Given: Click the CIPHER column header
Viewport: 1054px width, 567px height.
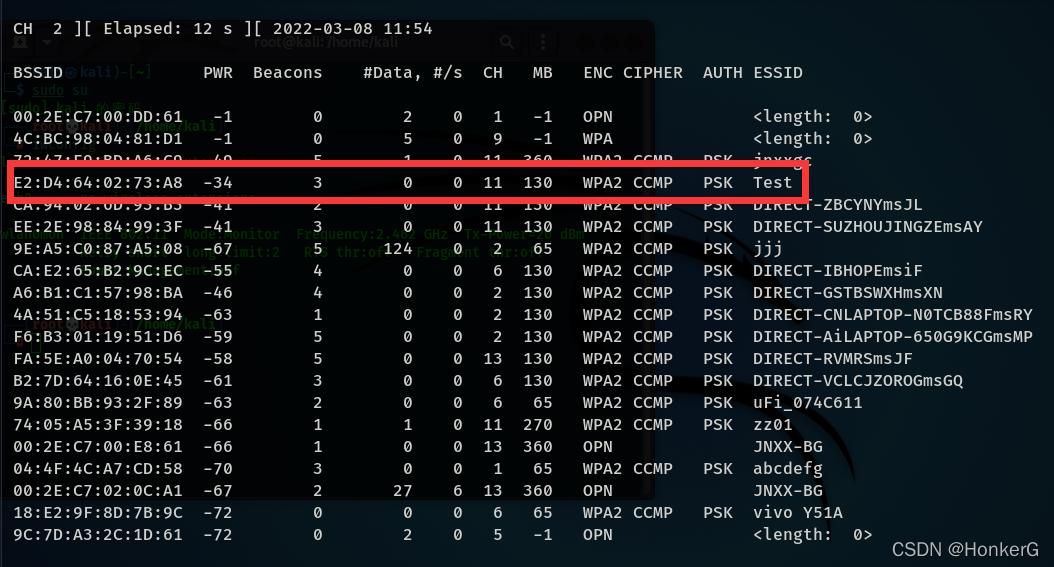Looking at the screenshot, I should tap(653, 73).
